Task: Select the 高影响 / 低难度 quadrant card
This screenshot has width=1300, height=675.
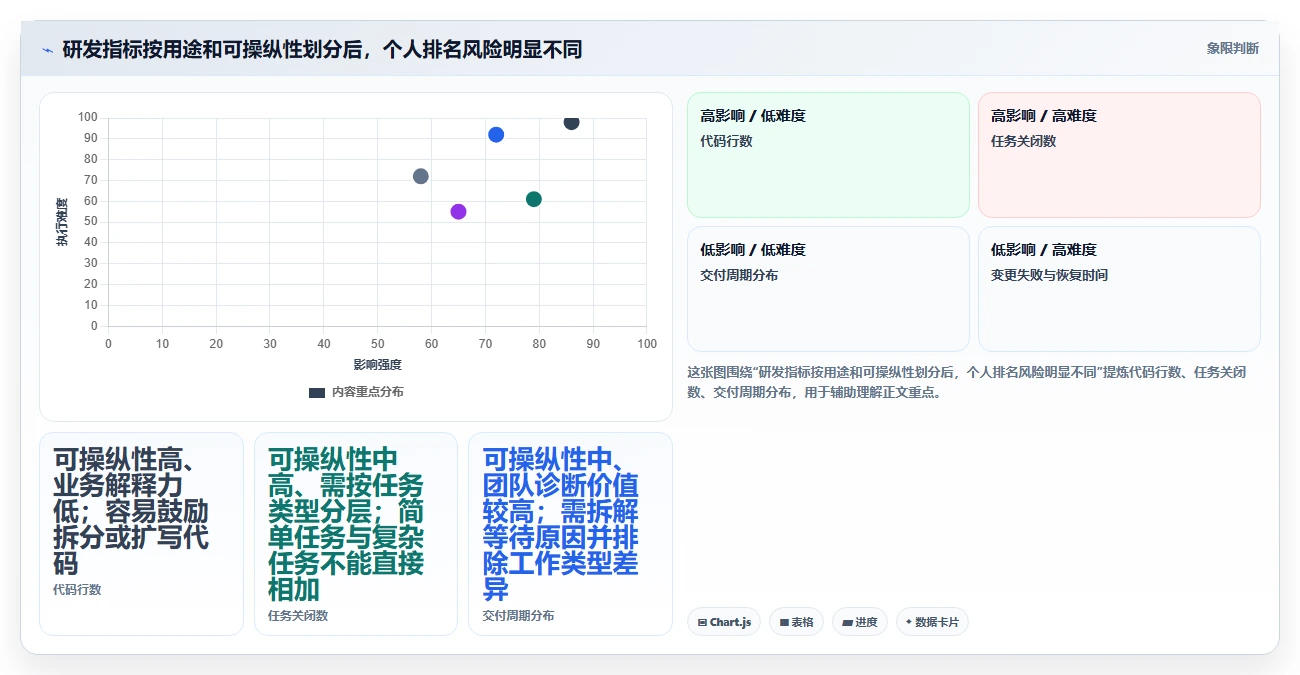Action: click(828, 155)
